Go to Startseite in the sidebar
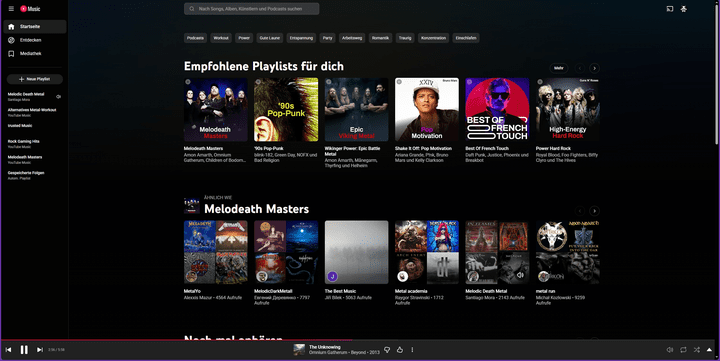 (35, 27)
